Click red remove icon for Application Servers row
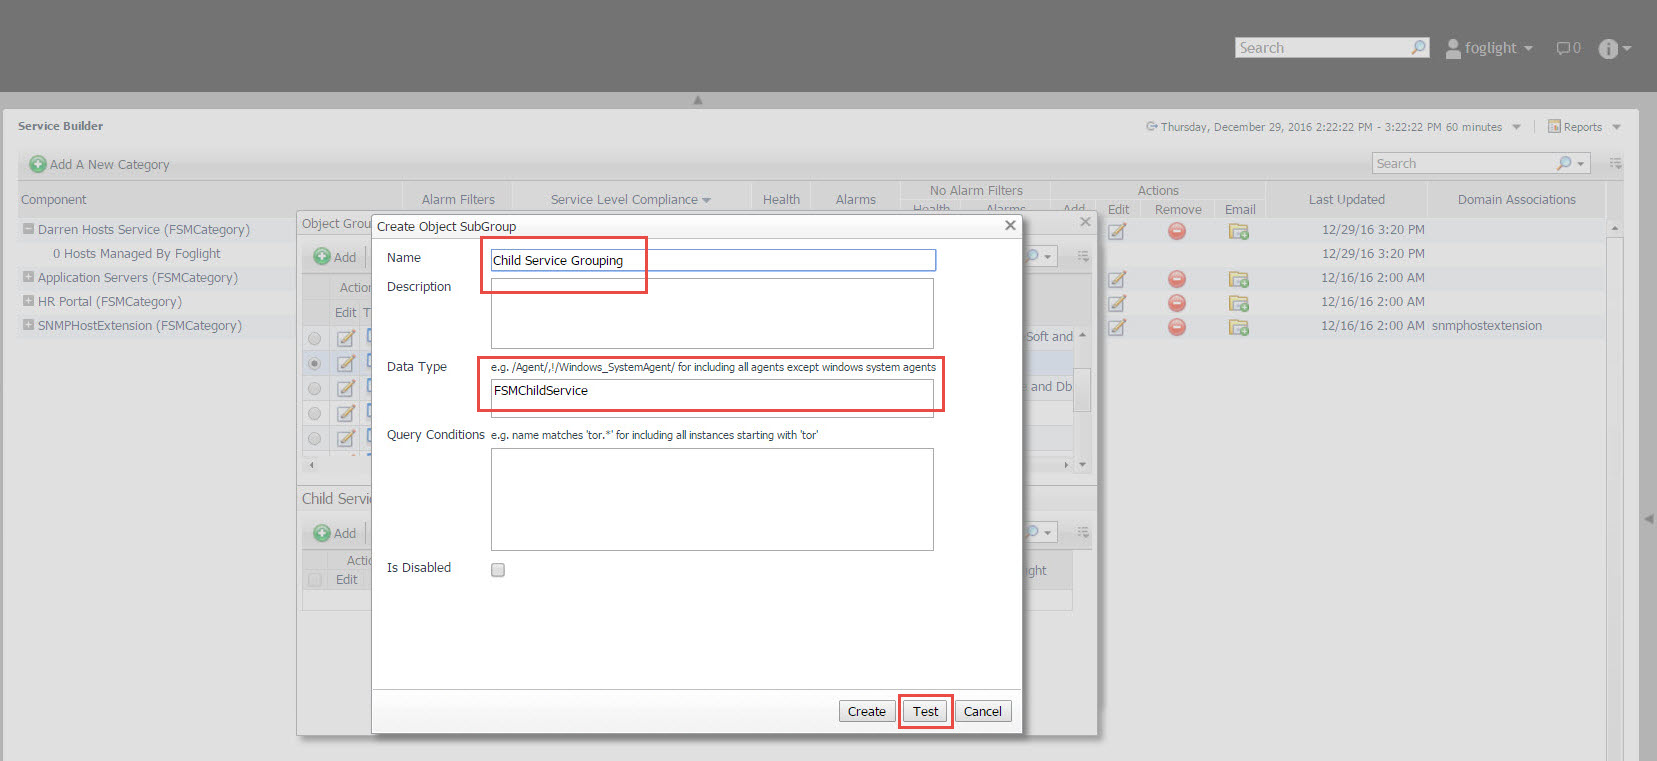The image size is (1657, 761). pos(1177,279)
